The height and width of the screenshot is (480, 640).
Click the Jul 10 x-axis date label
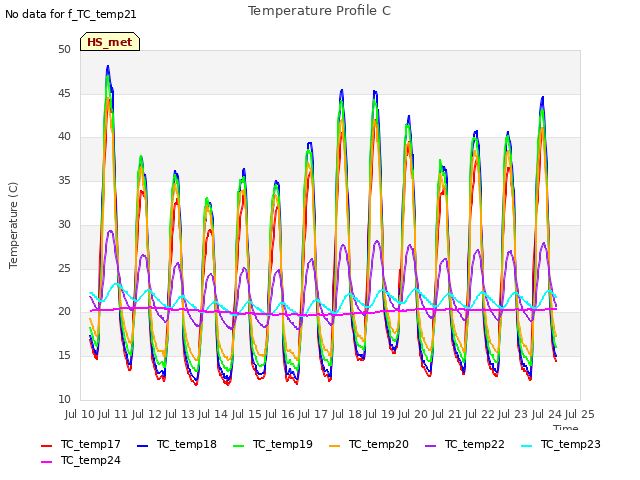pyautogui.click(x=80, y=414)
